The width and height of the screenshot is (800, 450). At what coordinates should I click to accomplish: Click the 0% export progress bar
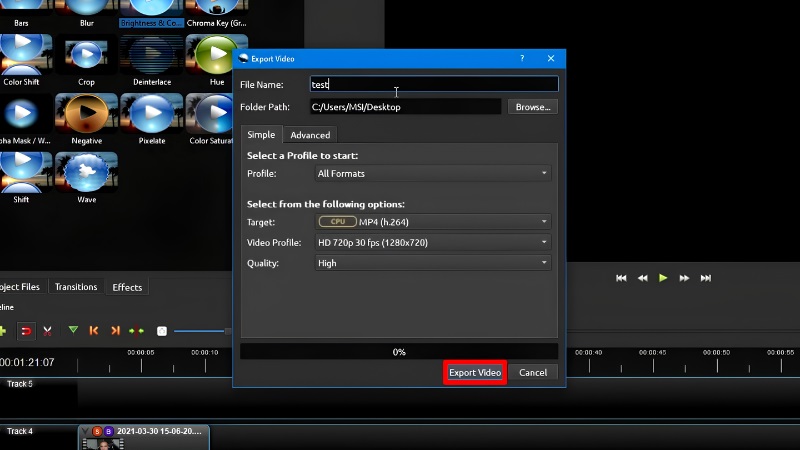pos(399,352)
